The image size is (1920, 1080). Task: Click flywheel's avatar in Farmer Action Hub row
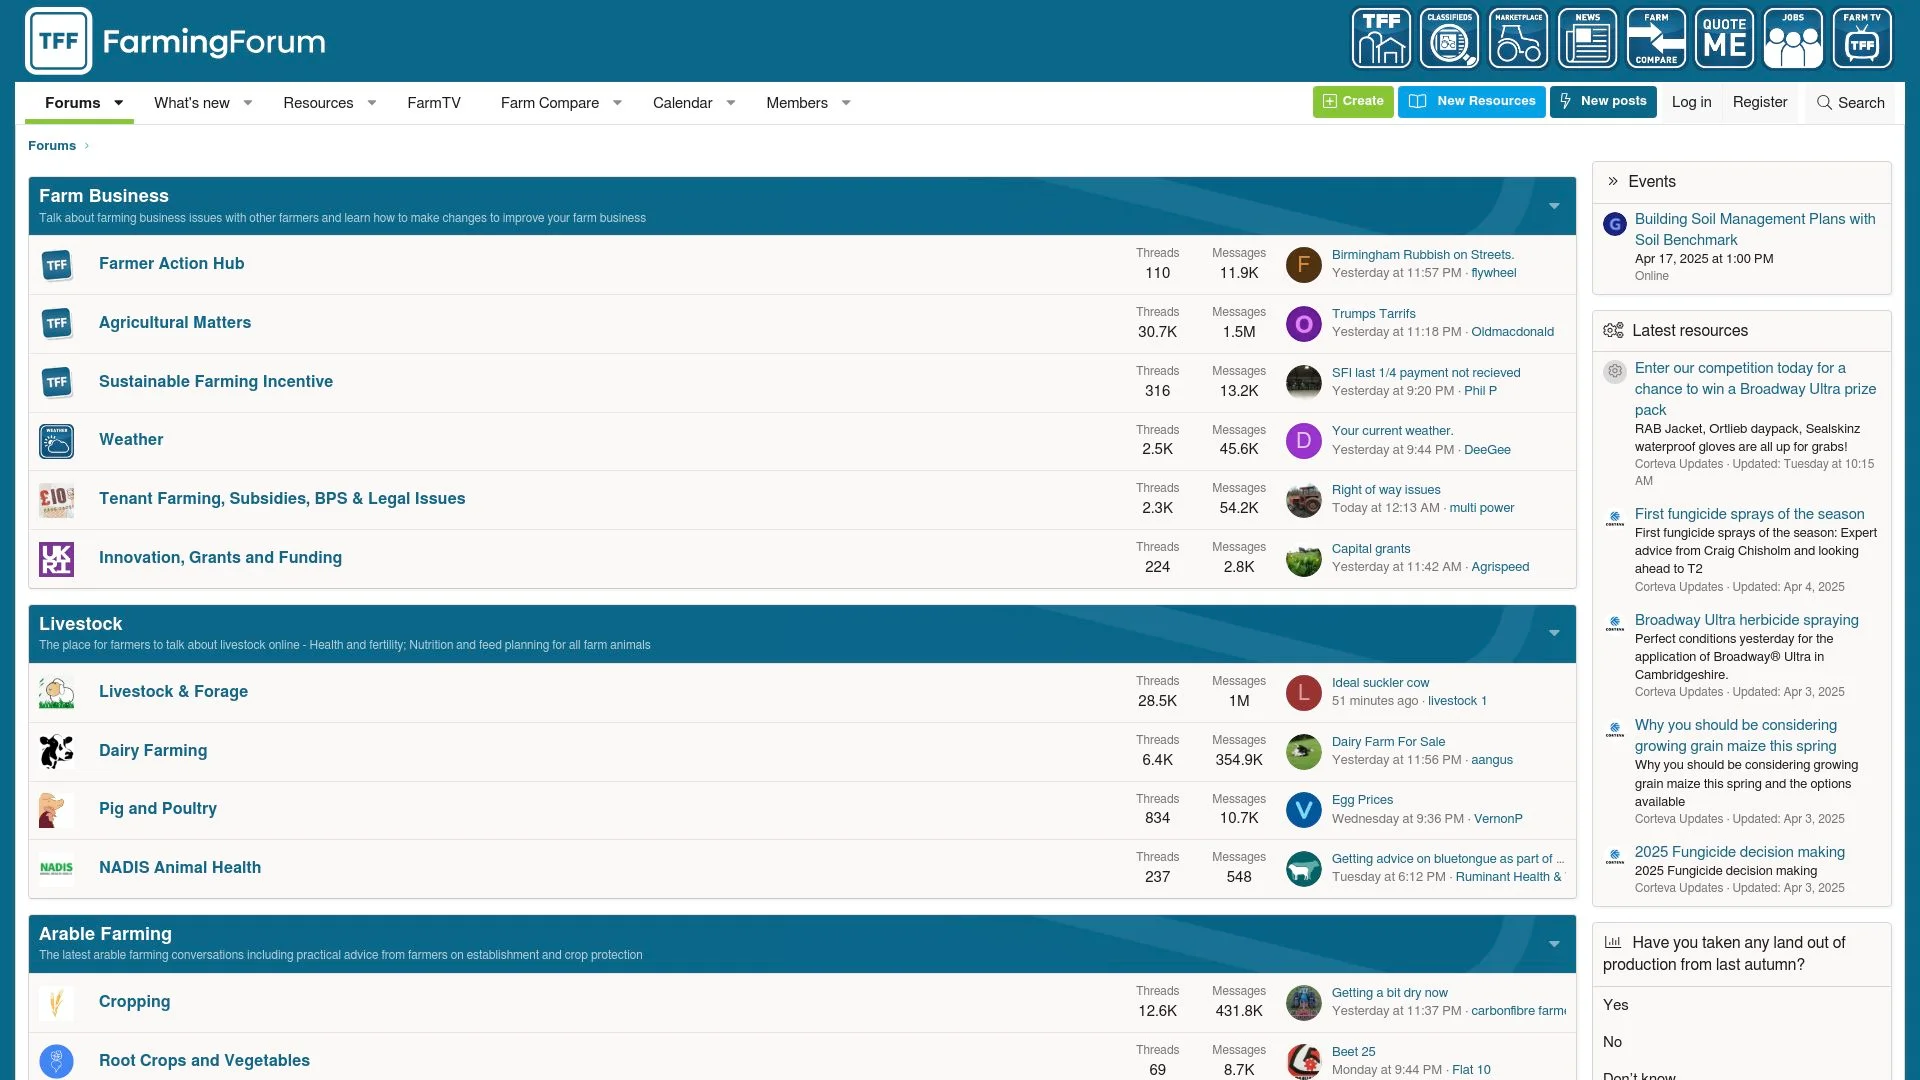(x=1304, y=265)
